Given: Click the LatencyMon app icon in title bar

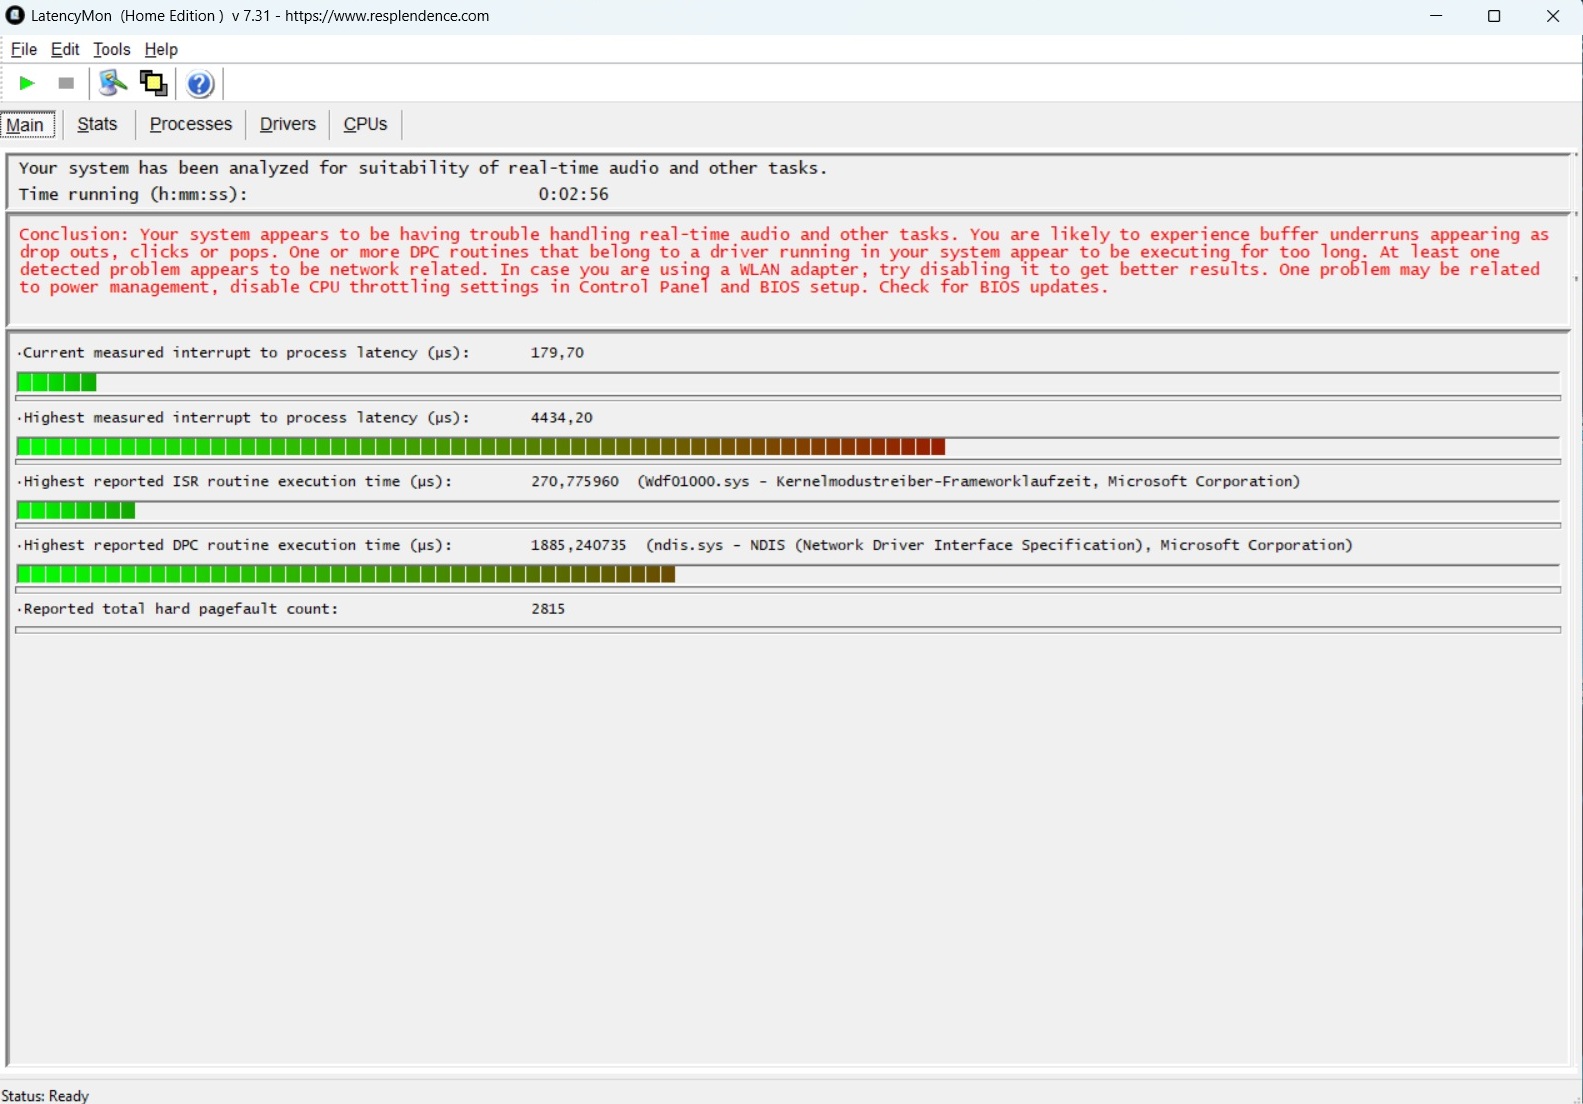Looking at the screenshot, I should [x=15, y=16].
